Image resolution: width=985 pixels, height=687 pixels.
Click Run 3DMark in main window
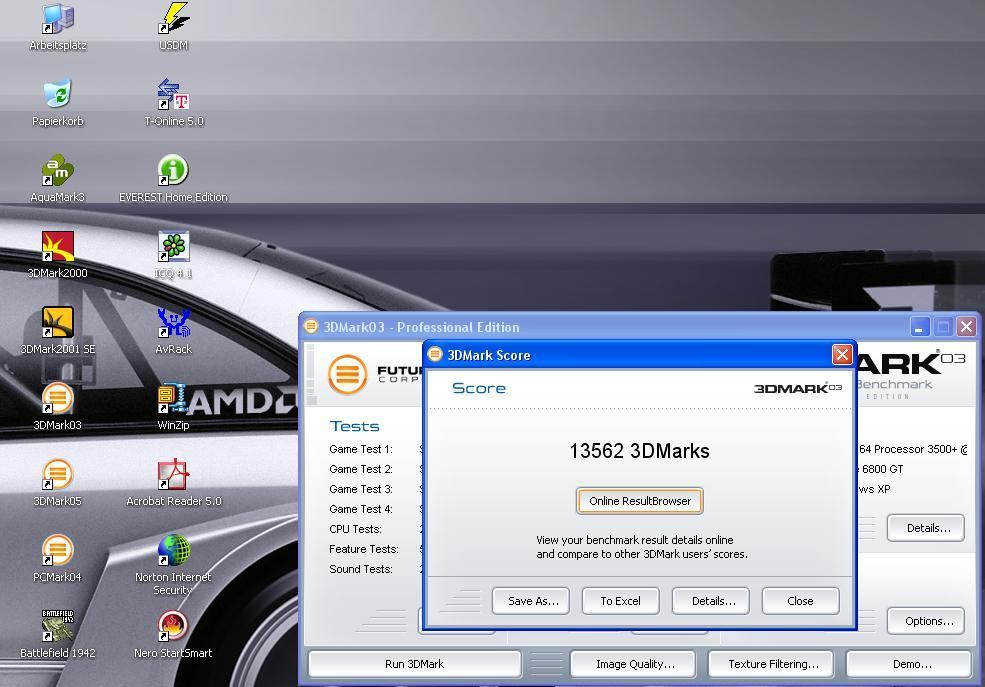[415, 664]
